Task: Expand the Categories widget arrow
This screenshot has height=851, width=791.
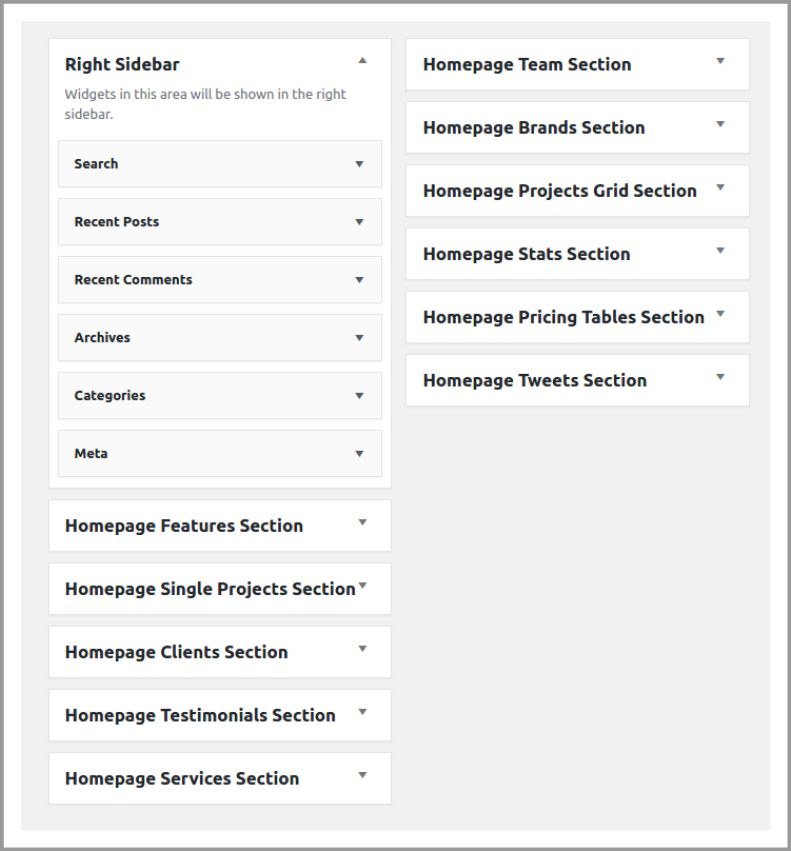Action: [x=359, y=396]
